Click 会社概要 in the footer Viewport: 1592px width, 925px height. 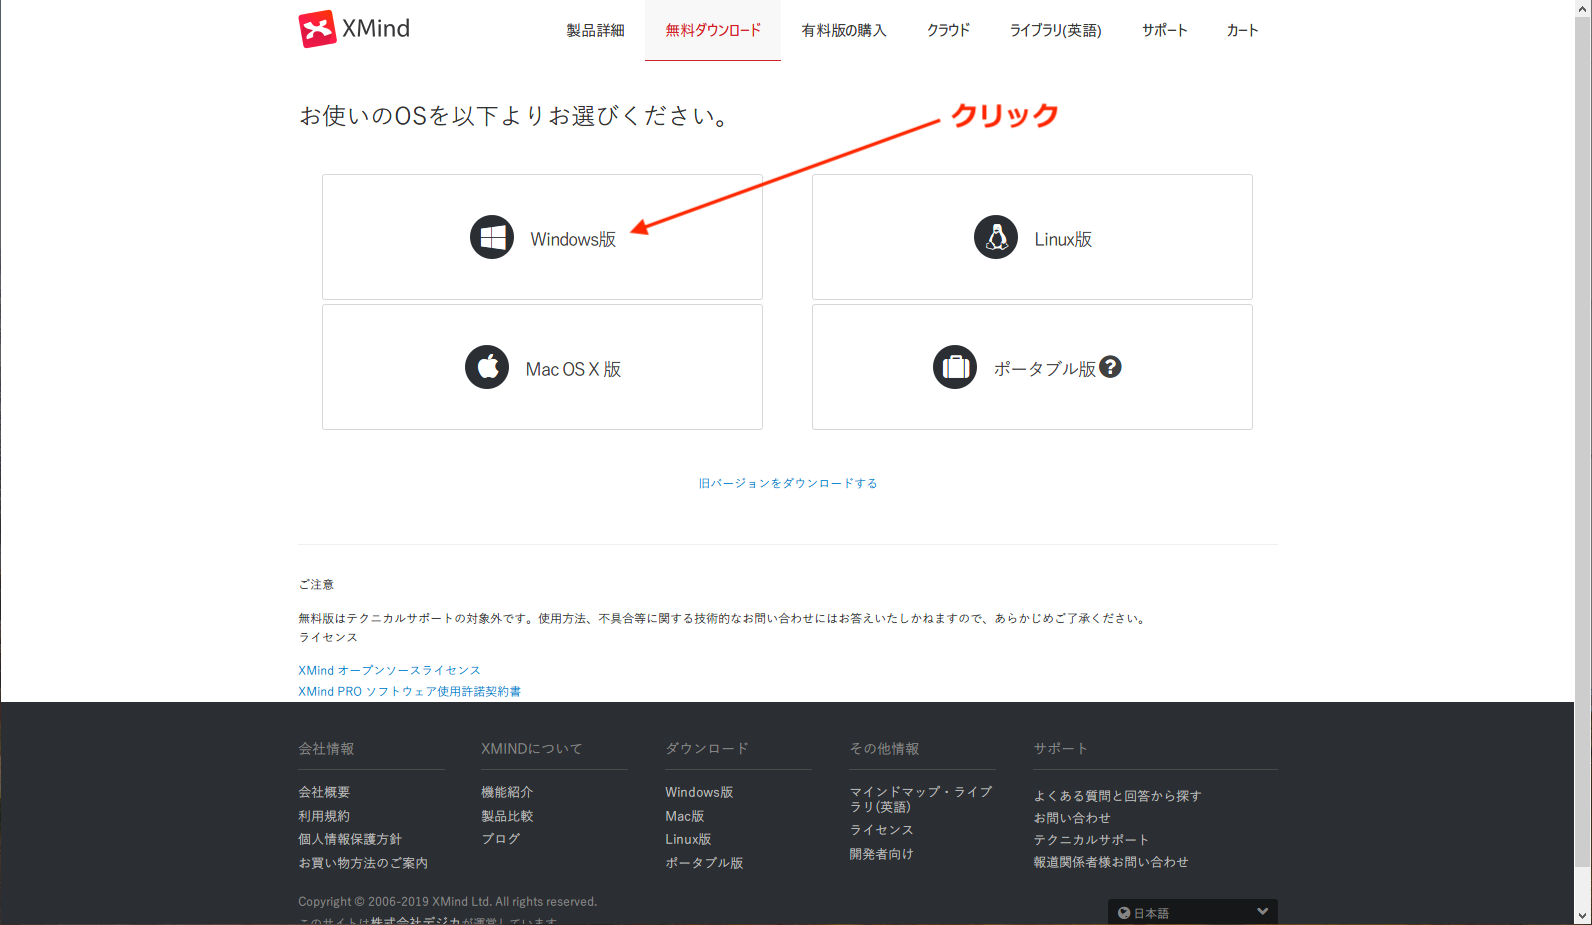pos(324,792)
